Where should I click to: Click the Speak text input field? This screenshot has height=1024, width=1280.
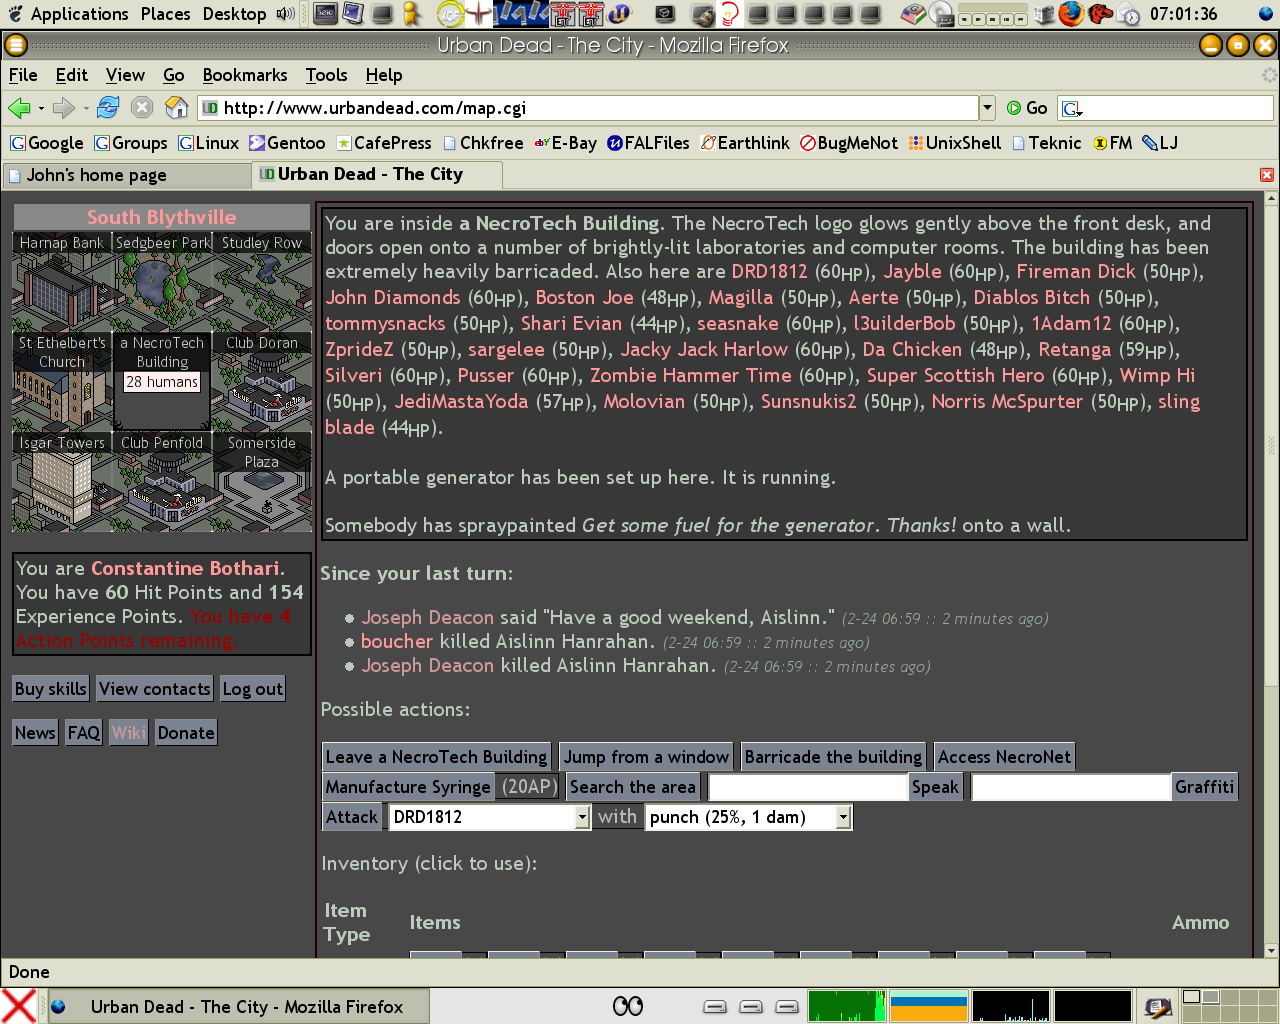[x=807, y=787]
